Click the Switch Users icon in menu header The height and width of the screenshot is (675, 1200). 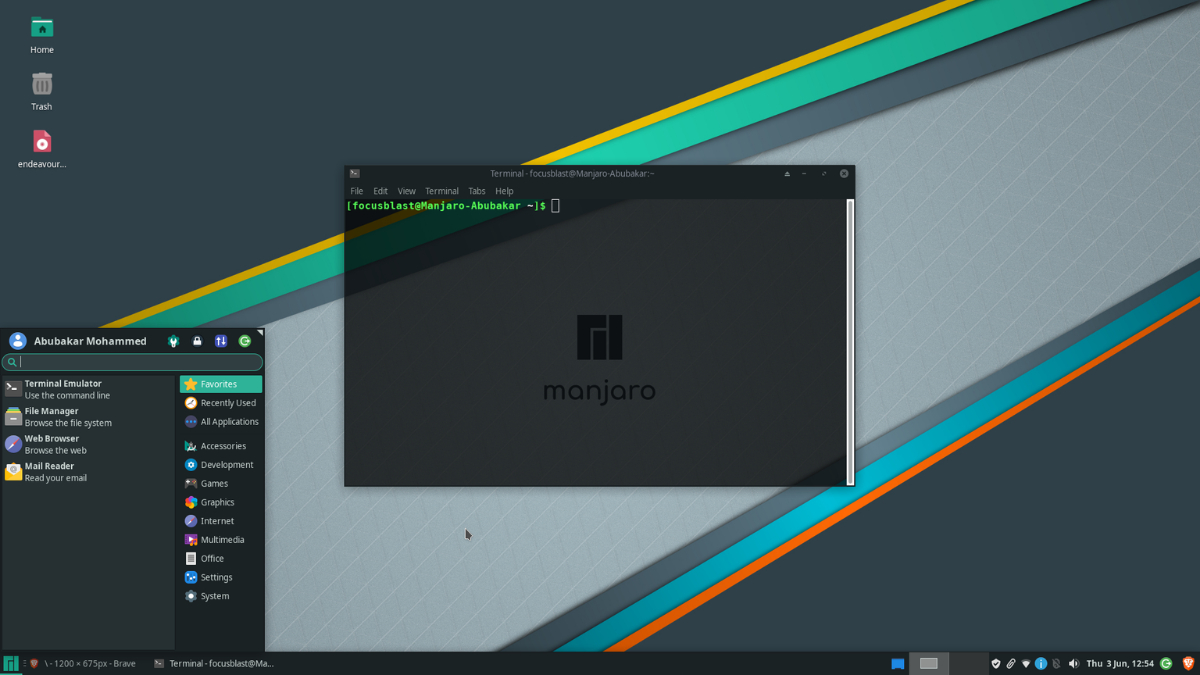(221, 341)
